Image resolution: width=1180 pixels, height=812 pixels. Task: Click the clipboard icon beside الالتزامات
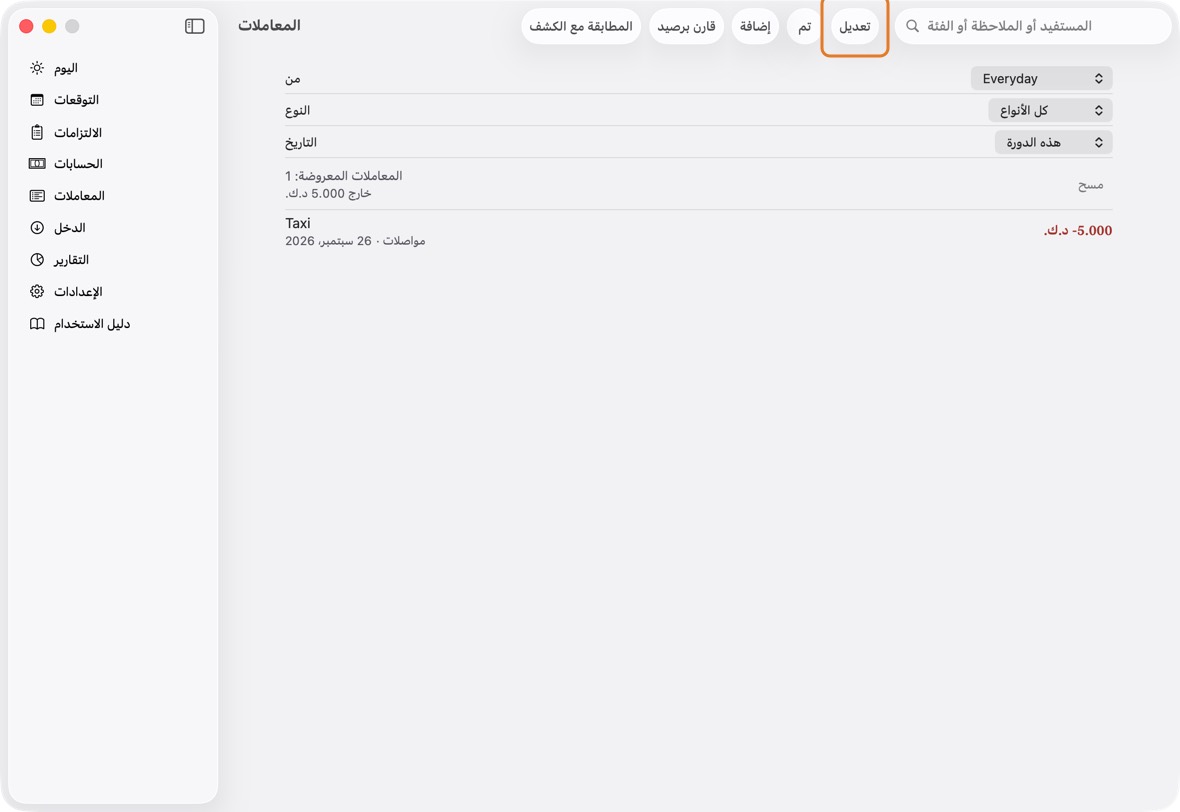coord(37,132)
